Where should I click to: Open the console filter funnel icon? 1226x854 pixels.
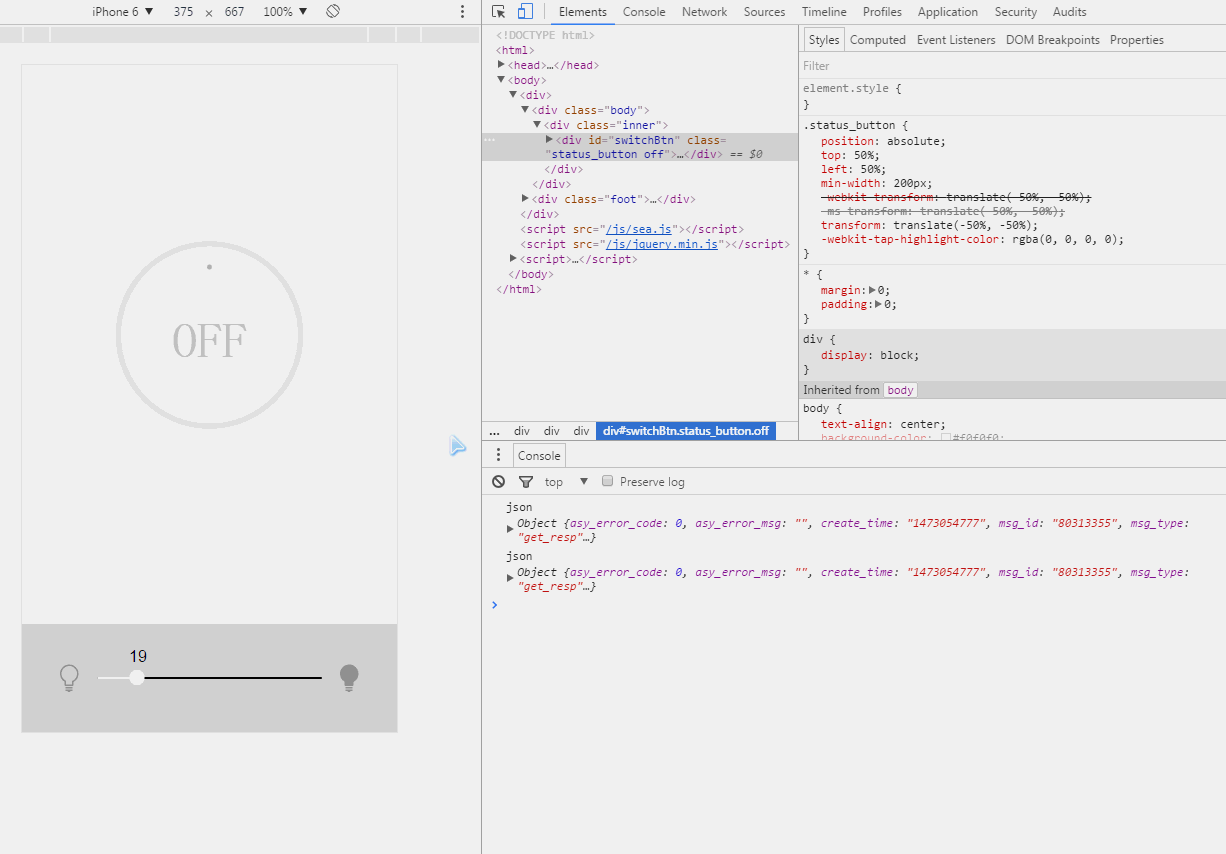pos(526,482)
